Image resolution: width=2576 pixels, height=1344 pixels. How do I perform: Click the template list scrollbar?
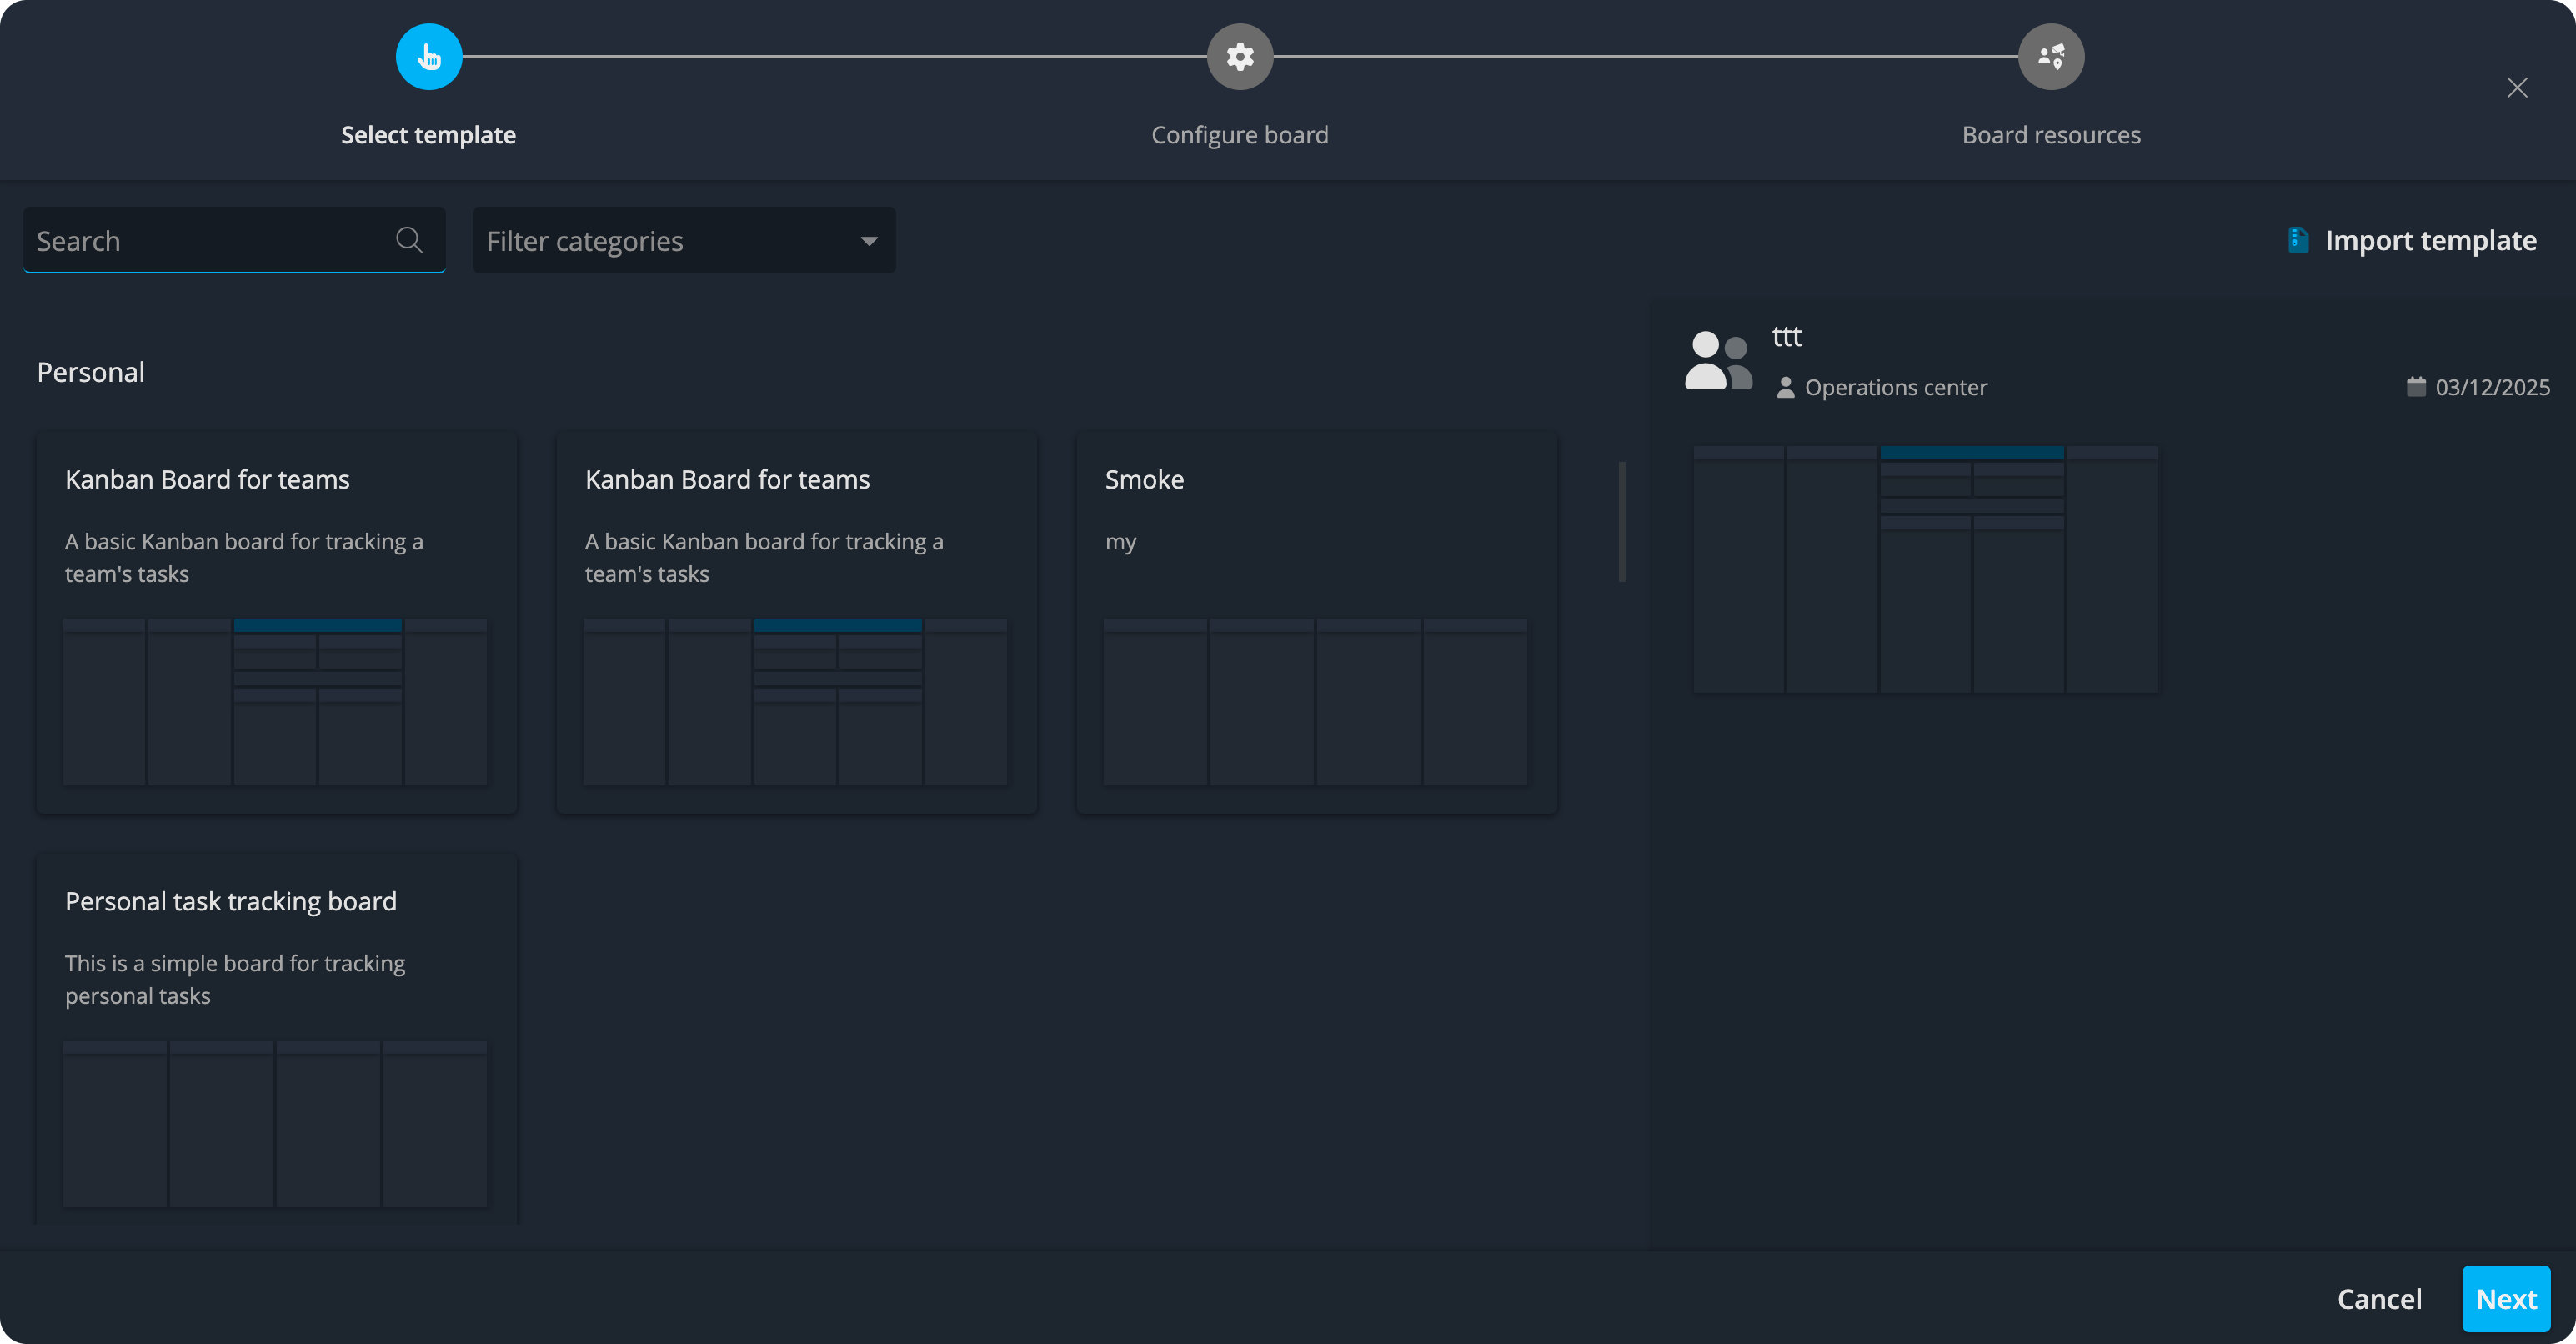click(1621, 521)
